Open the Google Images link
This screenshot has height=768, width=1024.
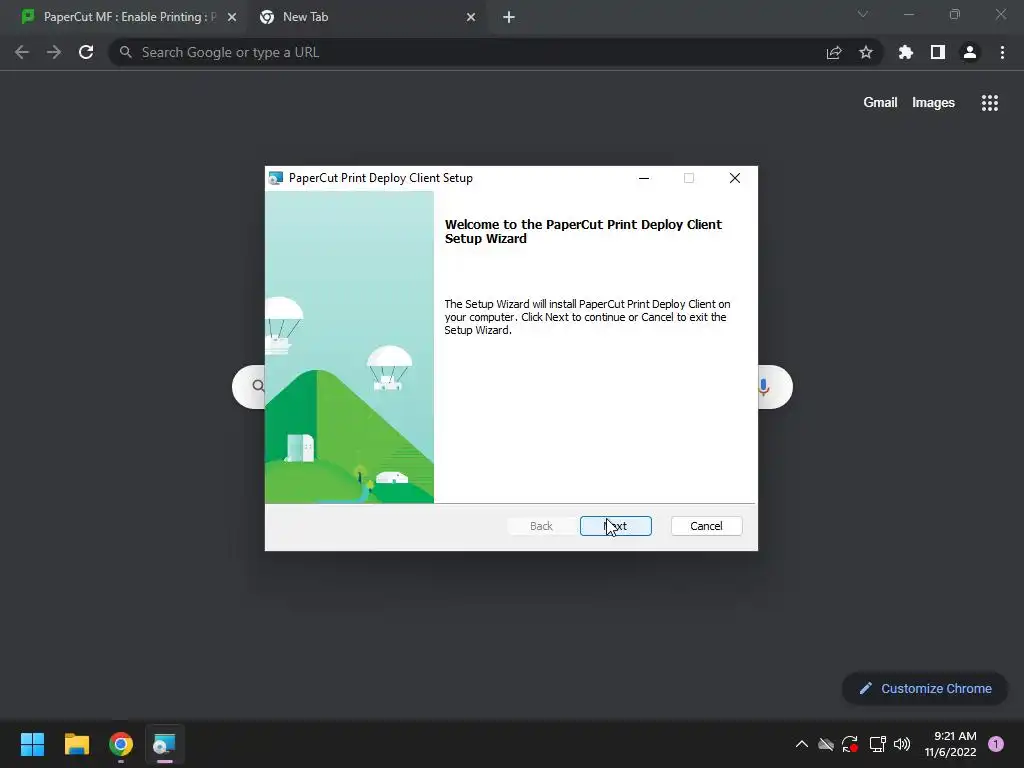933,103
